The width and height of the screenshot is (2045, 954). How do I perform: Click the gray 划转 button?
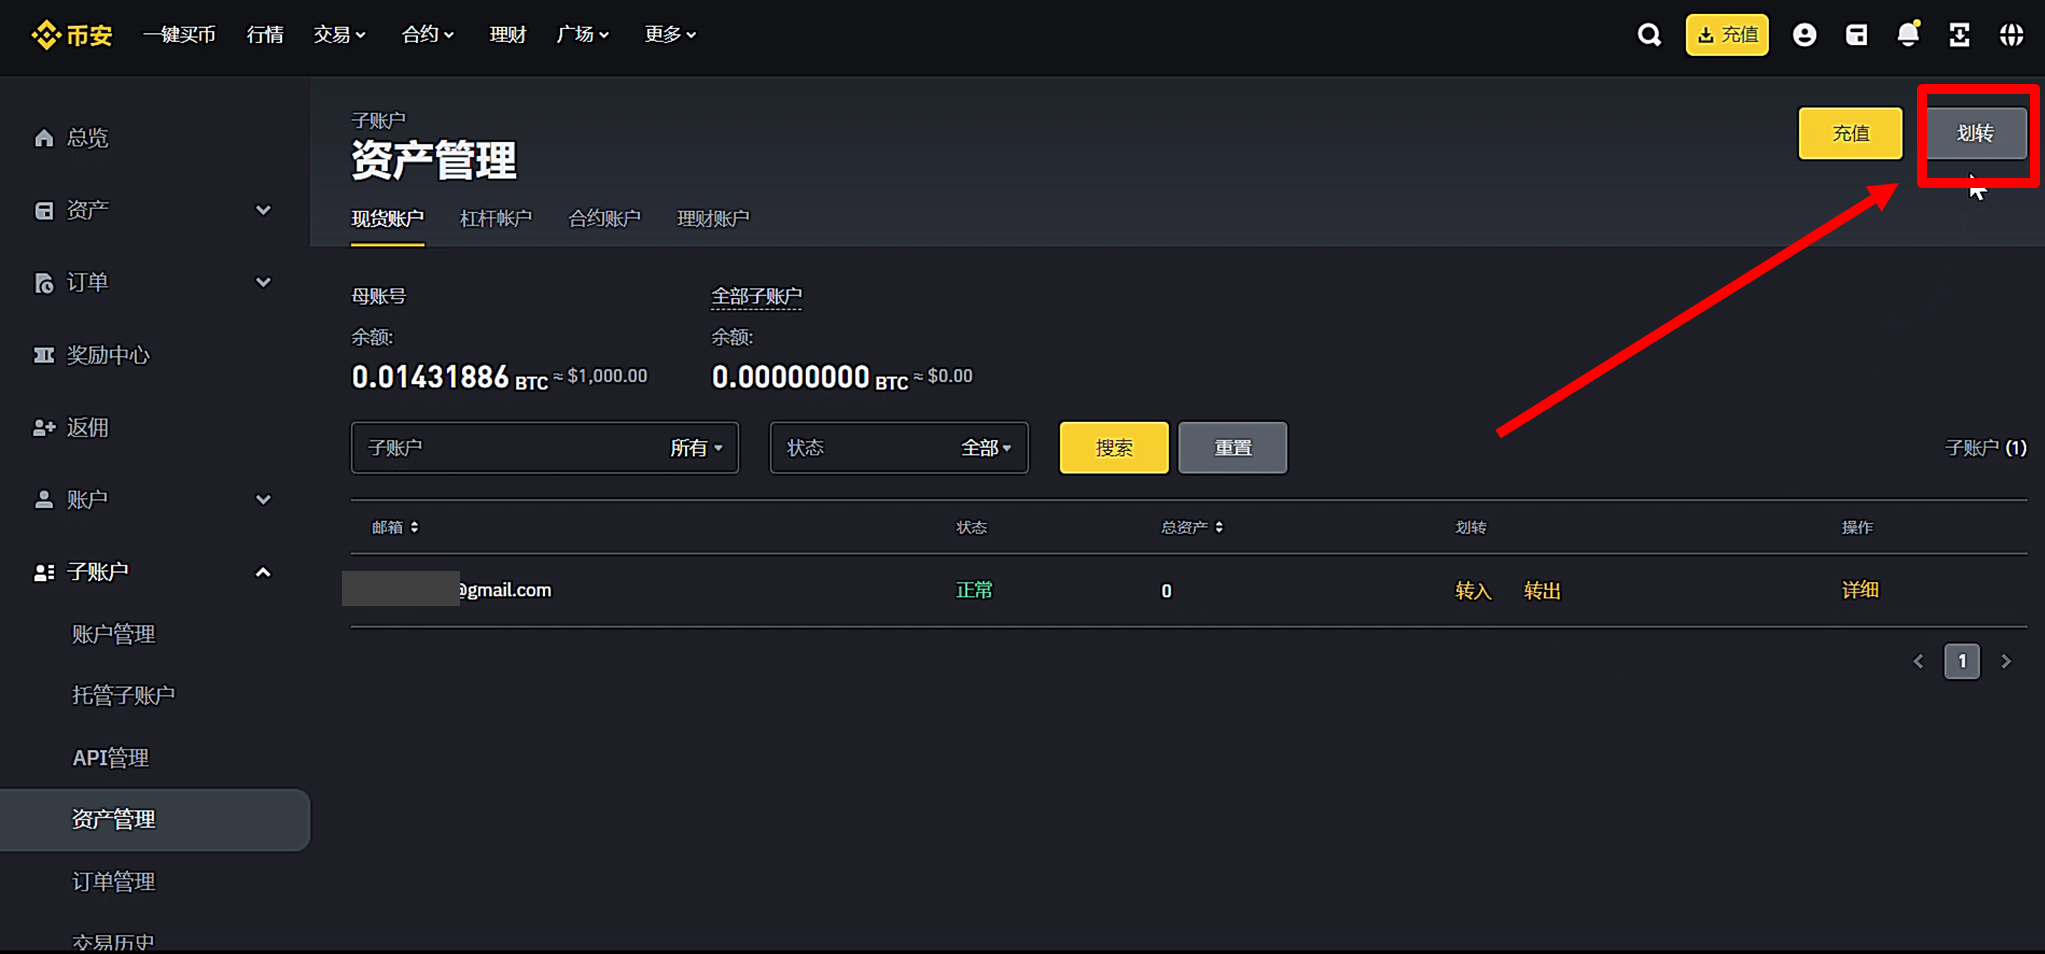click(1975, 133)
